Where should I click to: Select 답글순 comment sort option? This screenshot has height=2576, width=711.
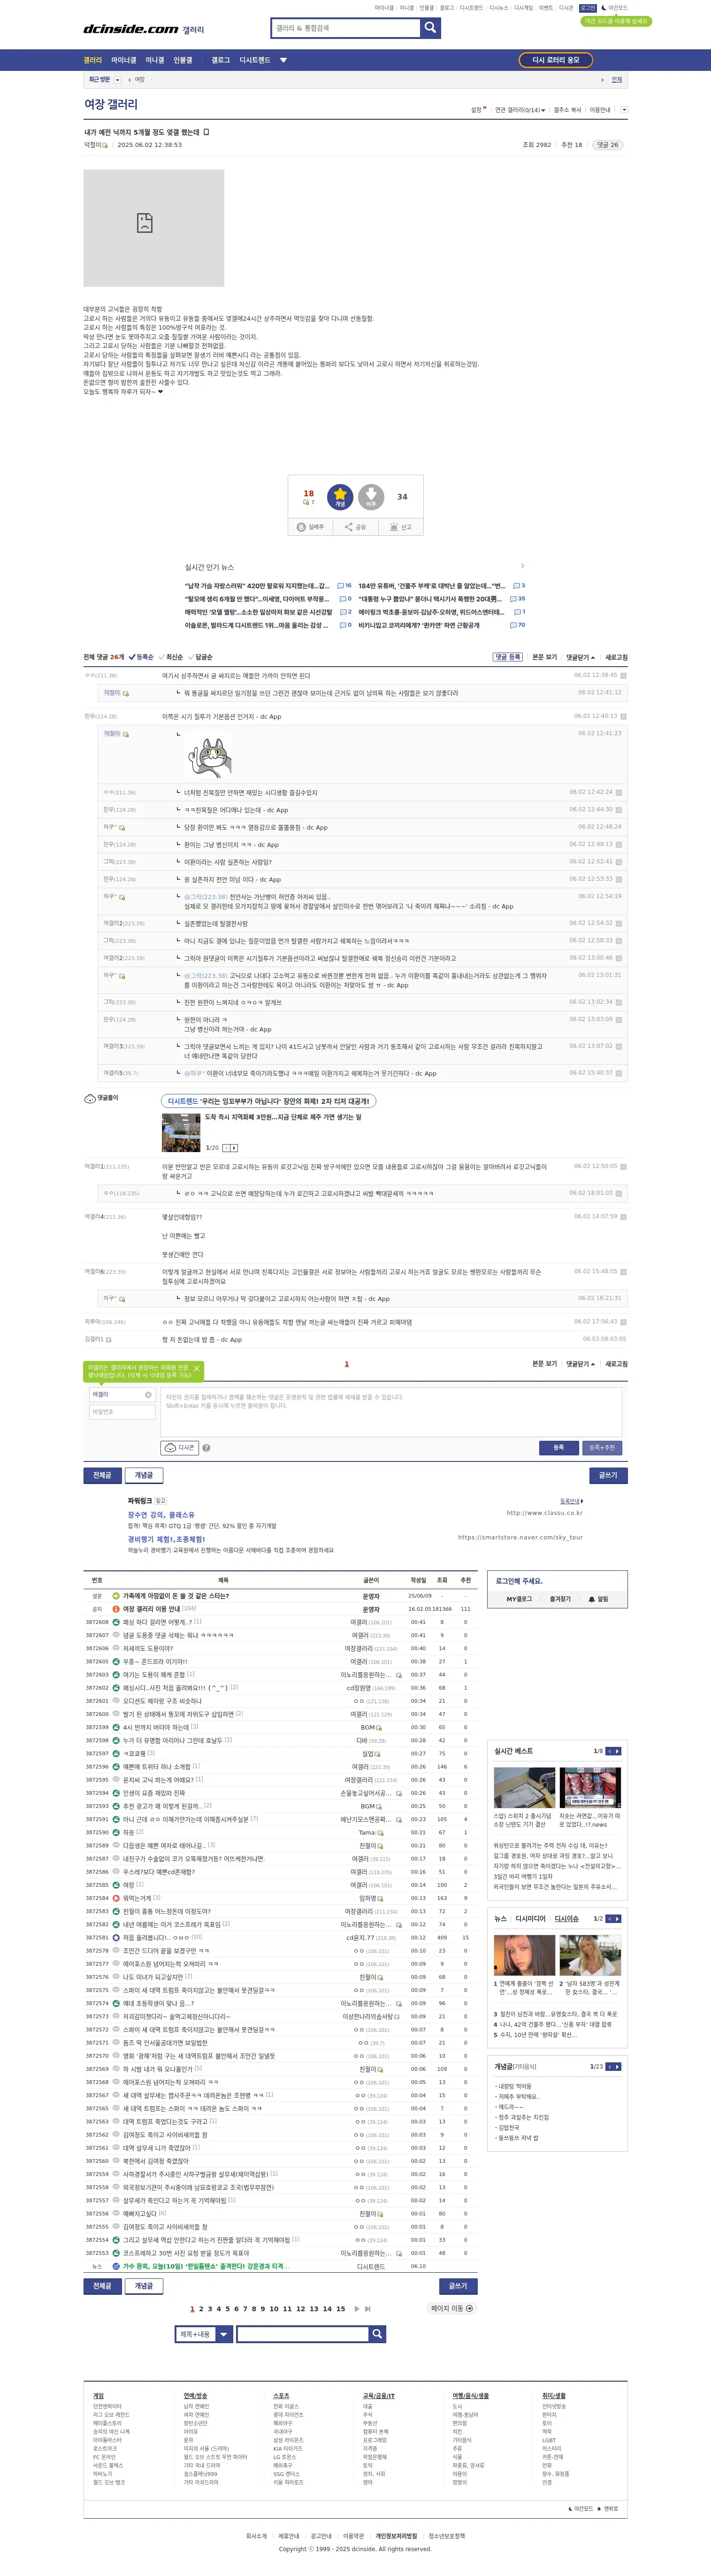pos(200,657)
